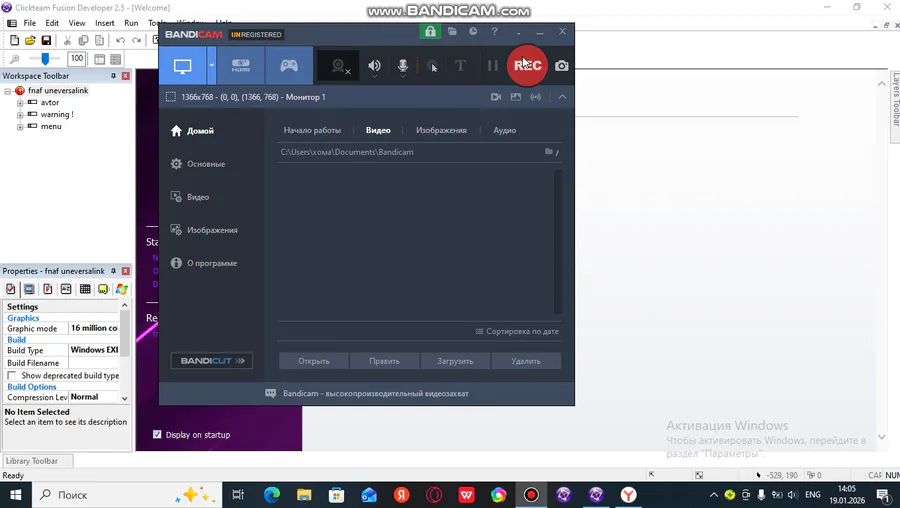The height and width of the screenshot is (508, 900).
Task: Open Bandicam output folder icon in title bar
Action: [452, 31]
